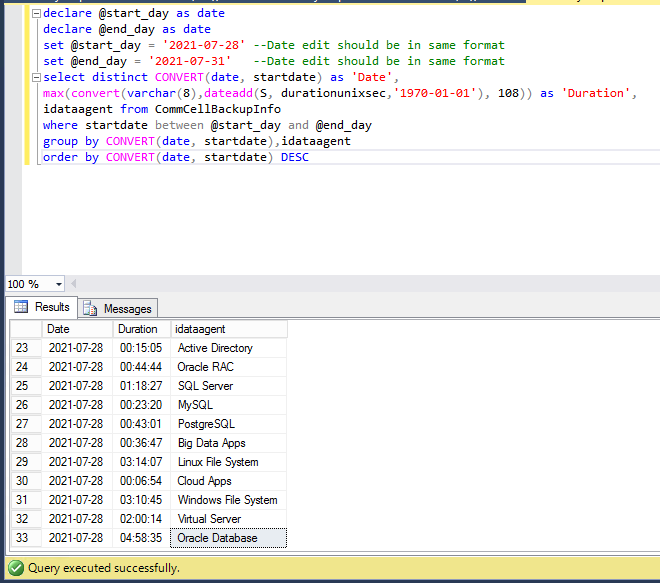
Task: Click the Query executed successfully status text
Action: click(x=104, y=568)
